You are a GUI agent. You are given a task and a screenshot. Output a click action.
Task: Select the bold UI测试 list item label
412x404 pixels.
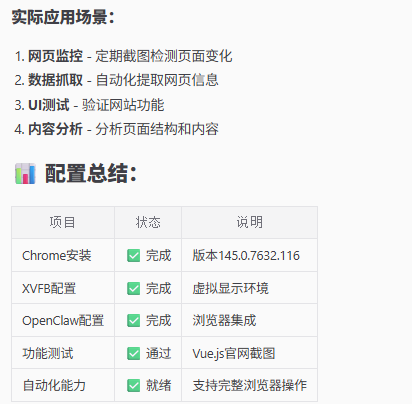pyautogui.click(x=49, y=105)
